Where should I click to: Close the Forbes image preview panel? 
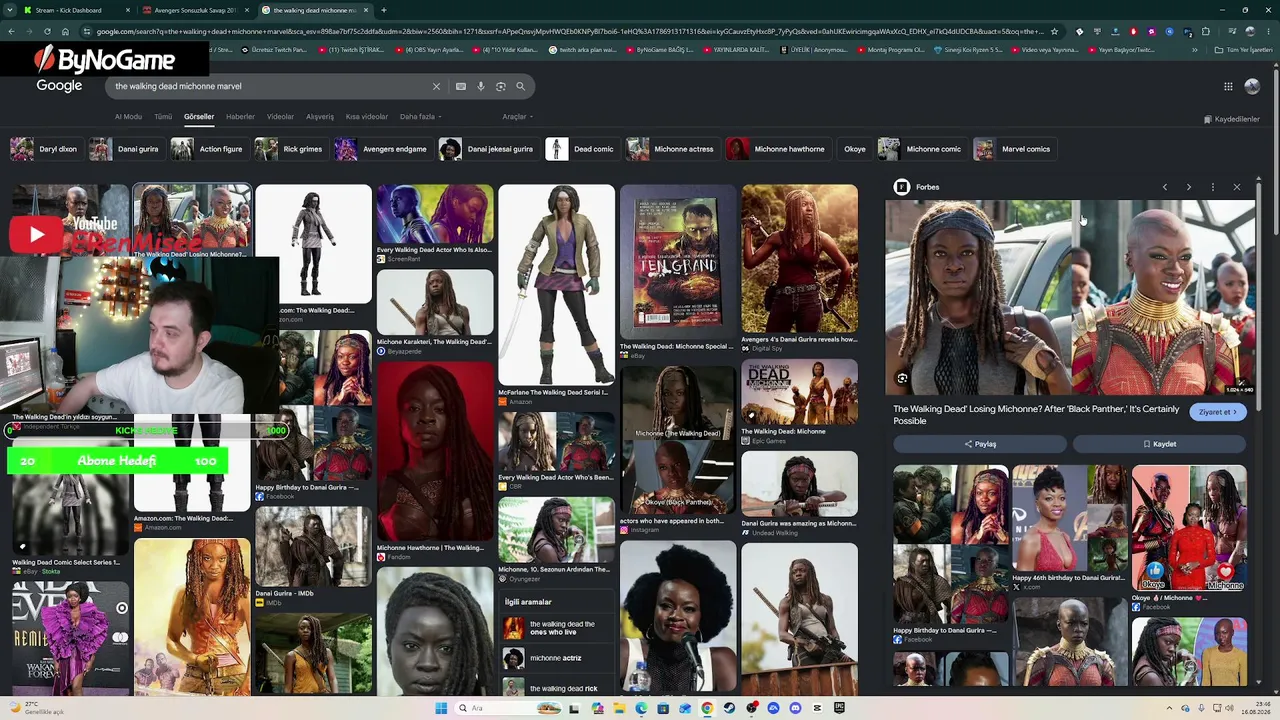click(1236, 187)
